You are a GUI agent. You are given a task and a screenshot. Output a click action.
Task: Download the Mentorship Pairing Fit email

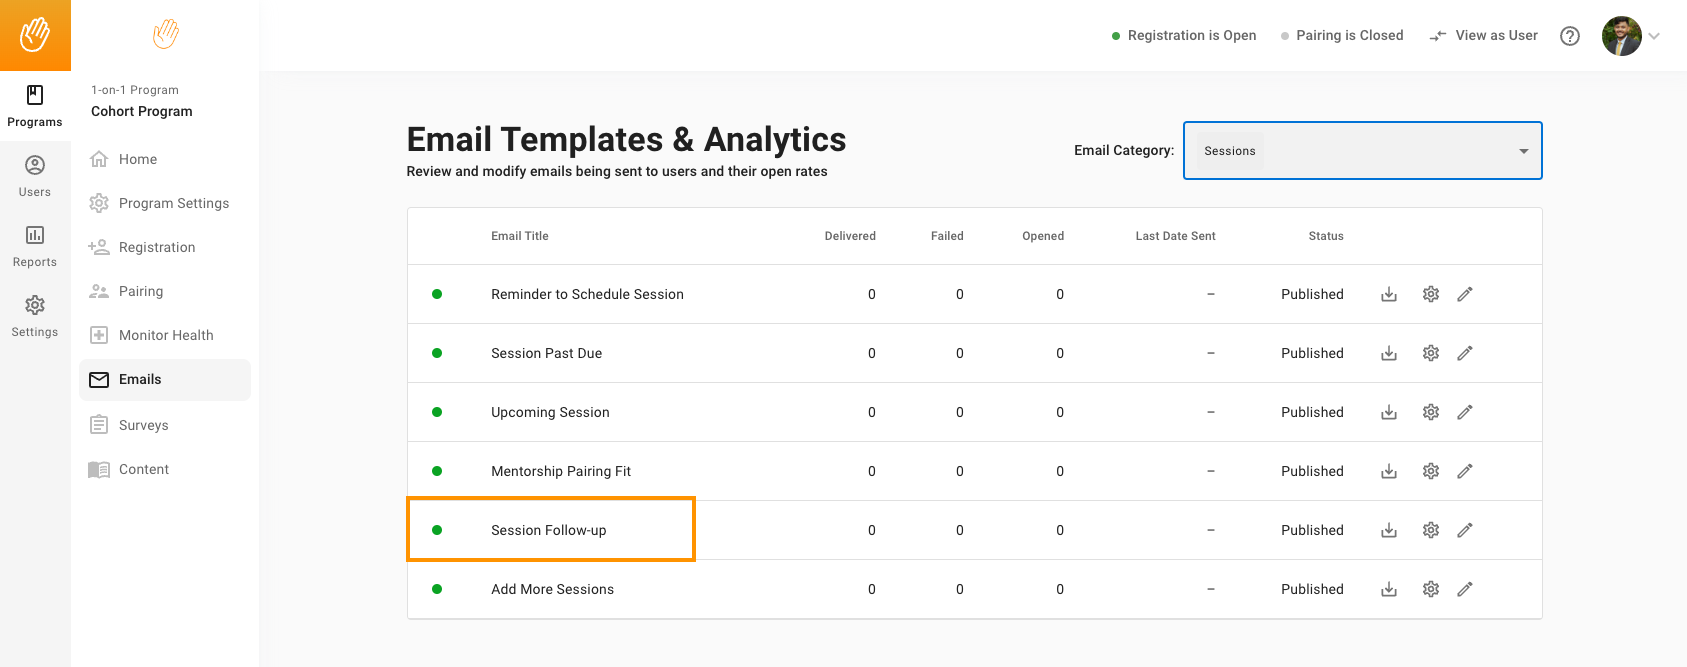point(1389,471)
